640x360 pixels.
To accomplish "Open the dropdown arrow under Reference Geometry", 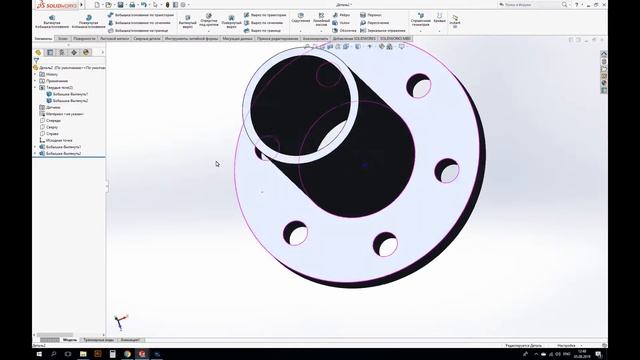I will [x=420, y=31].
